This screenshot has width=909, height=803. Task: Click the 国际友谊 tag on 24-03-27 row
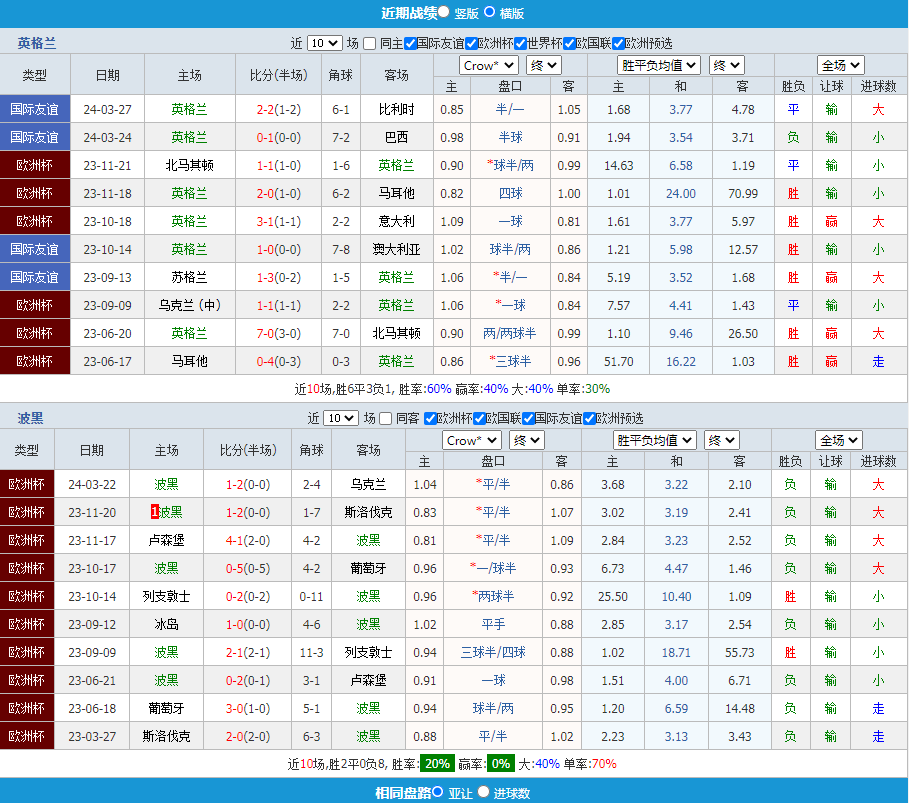[x=35, y=109]
